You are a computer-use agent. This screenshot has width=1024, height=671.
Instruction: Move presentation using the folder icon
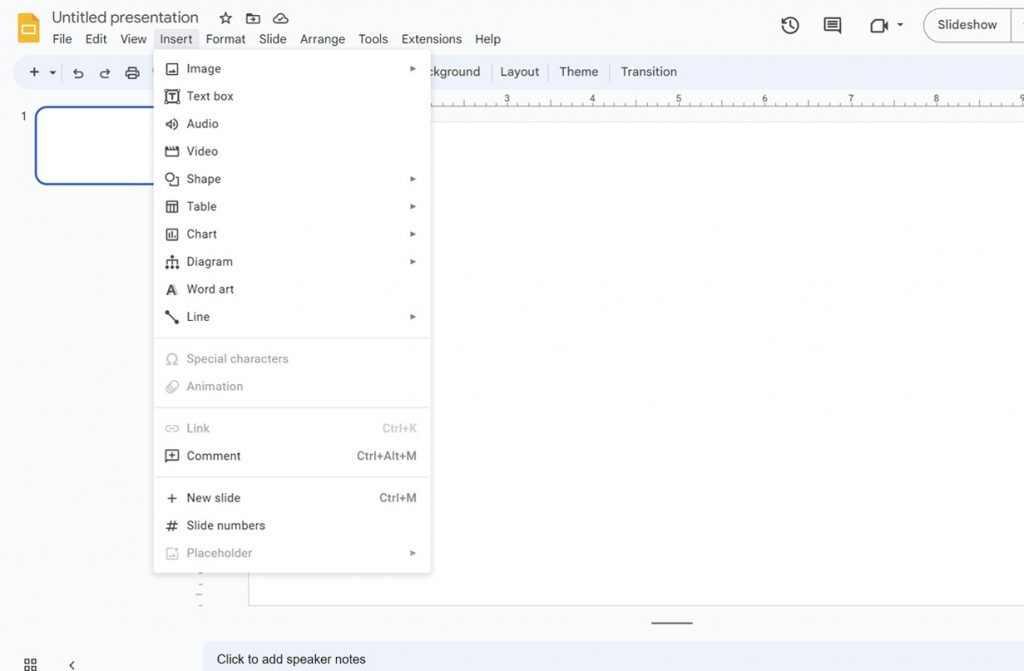253,18
